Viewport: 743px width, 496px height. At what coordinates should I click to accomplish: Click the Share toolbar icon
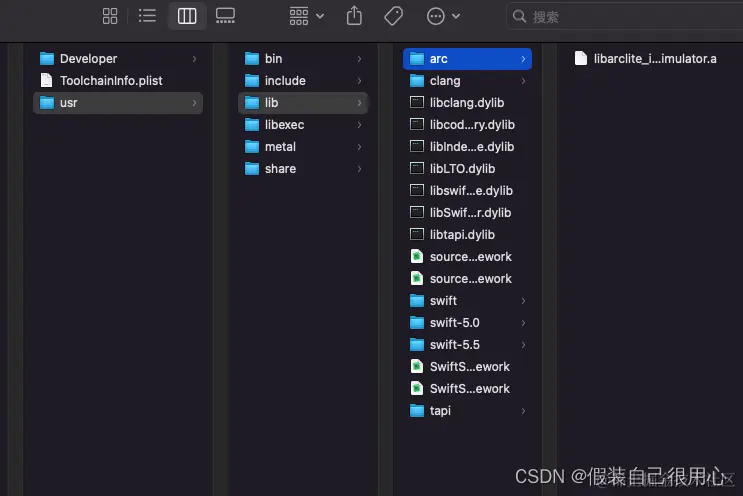(354, 16)
